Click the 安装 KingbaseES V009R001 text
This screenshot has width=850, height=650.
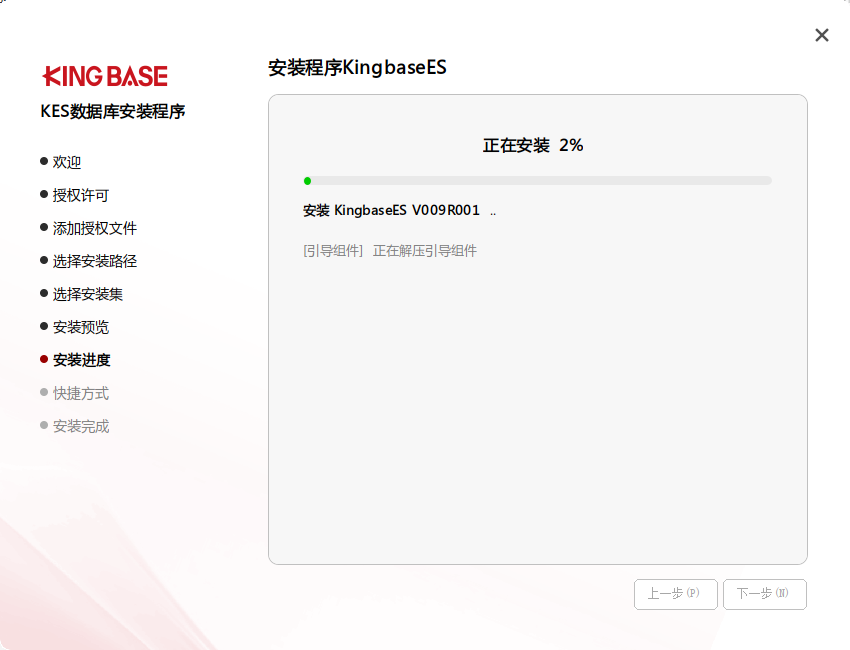point(391,210)
